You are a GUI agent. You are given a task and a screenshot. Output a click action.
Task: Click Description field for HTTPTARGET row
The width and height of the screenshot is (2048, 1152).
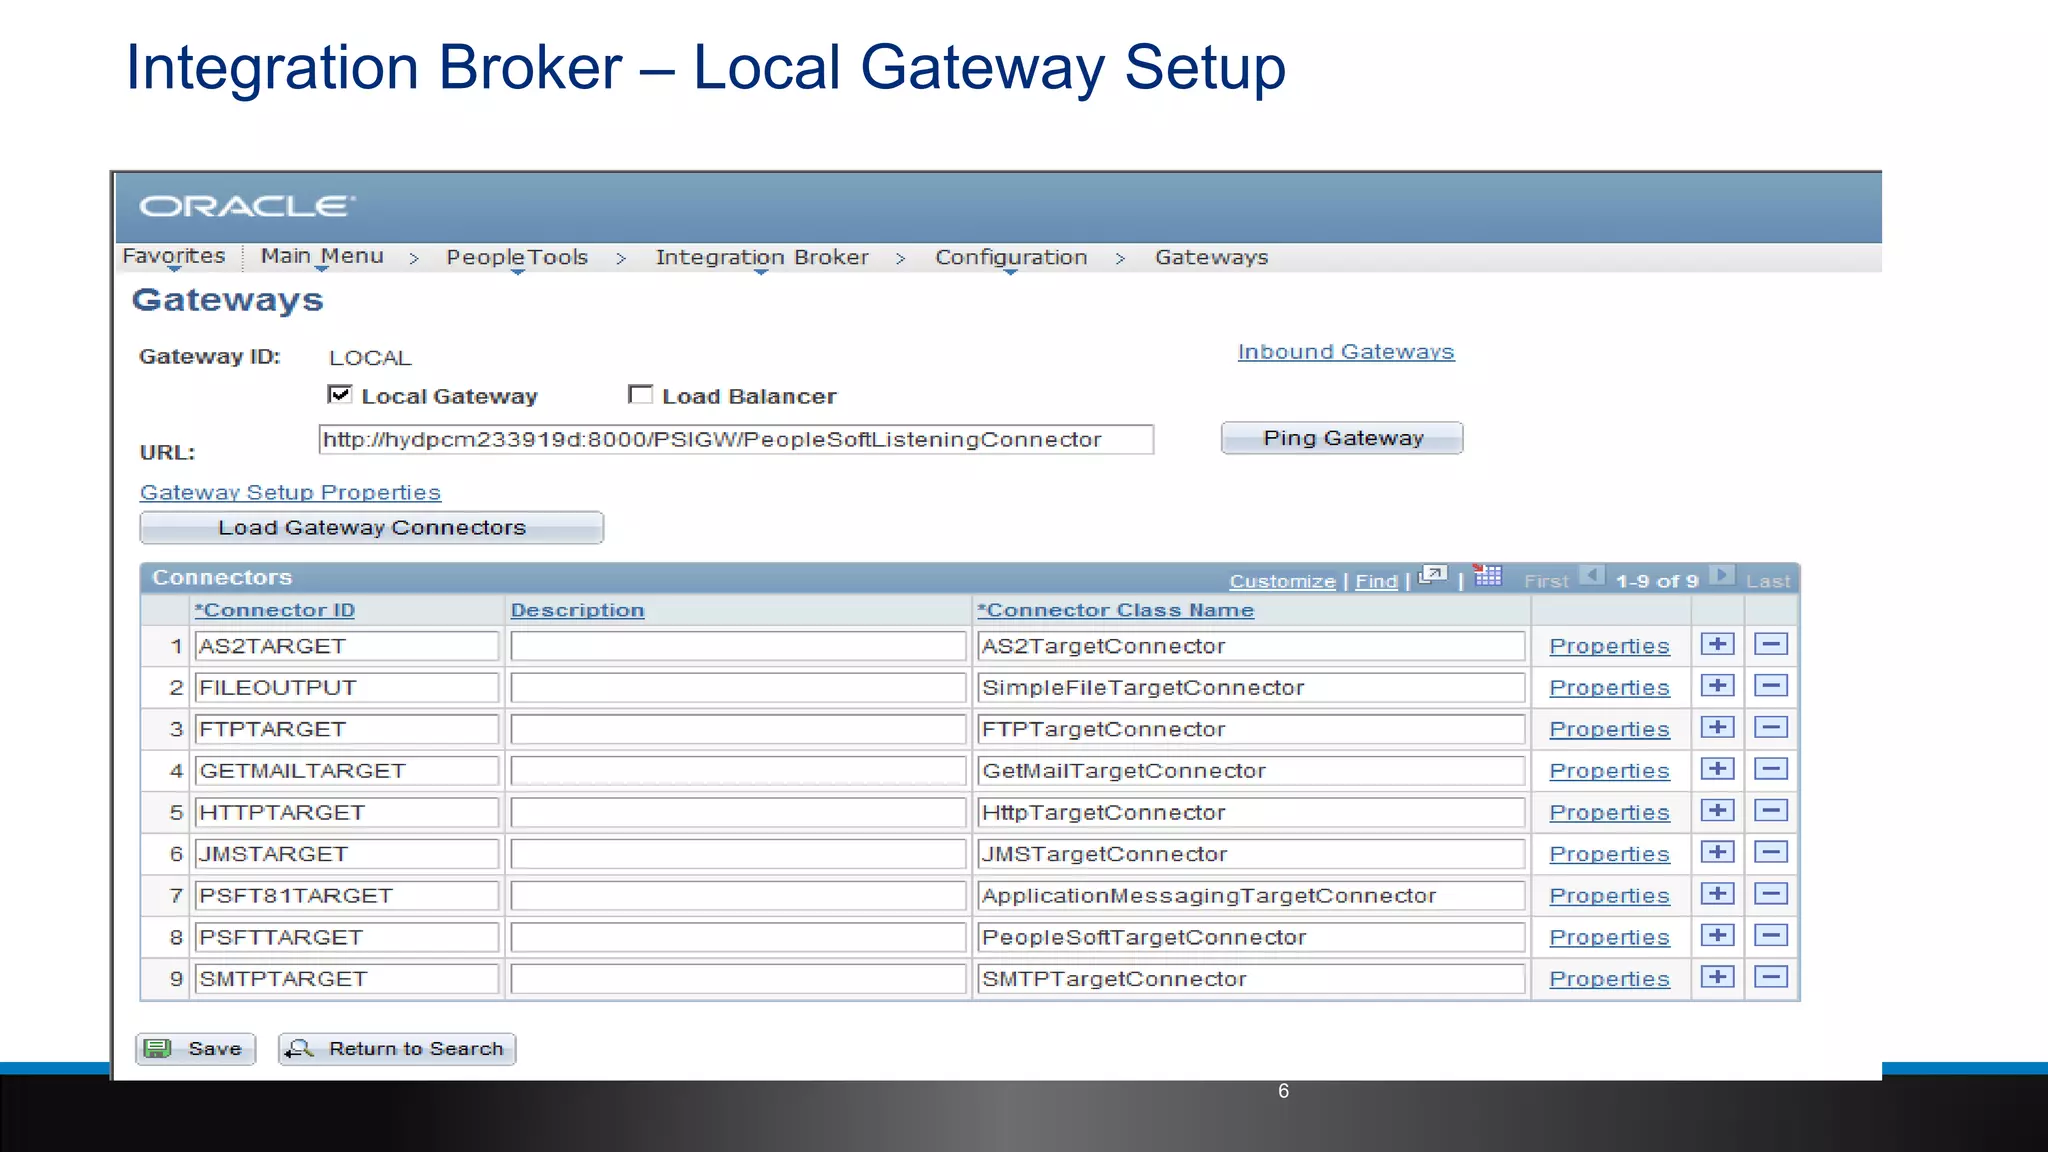pos(738,812)
